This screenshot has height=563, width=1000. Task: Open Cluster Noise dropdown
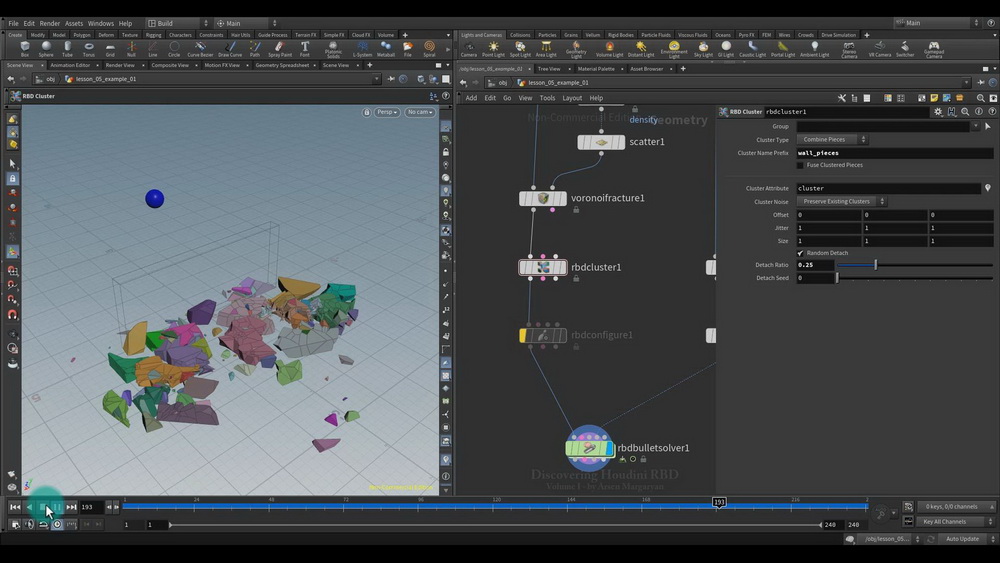(841, 201)
